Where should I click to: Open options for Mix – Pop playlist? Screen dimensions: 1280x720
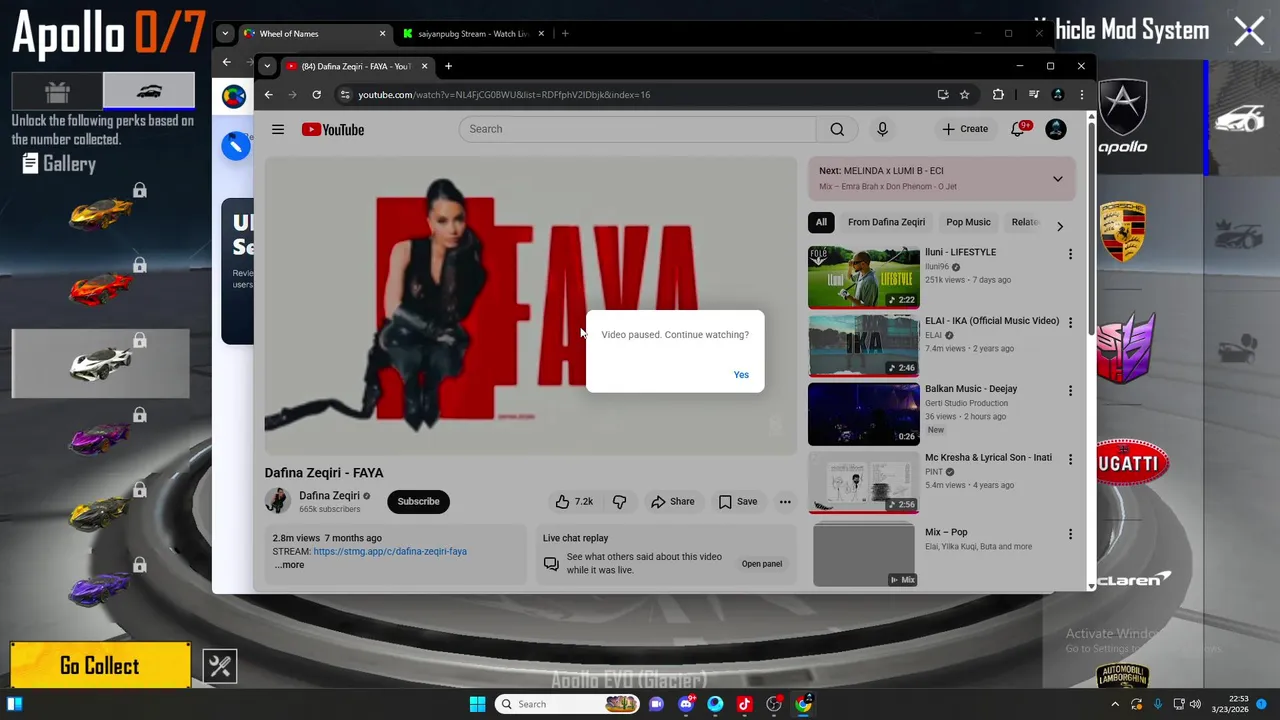click(1070, 534)
